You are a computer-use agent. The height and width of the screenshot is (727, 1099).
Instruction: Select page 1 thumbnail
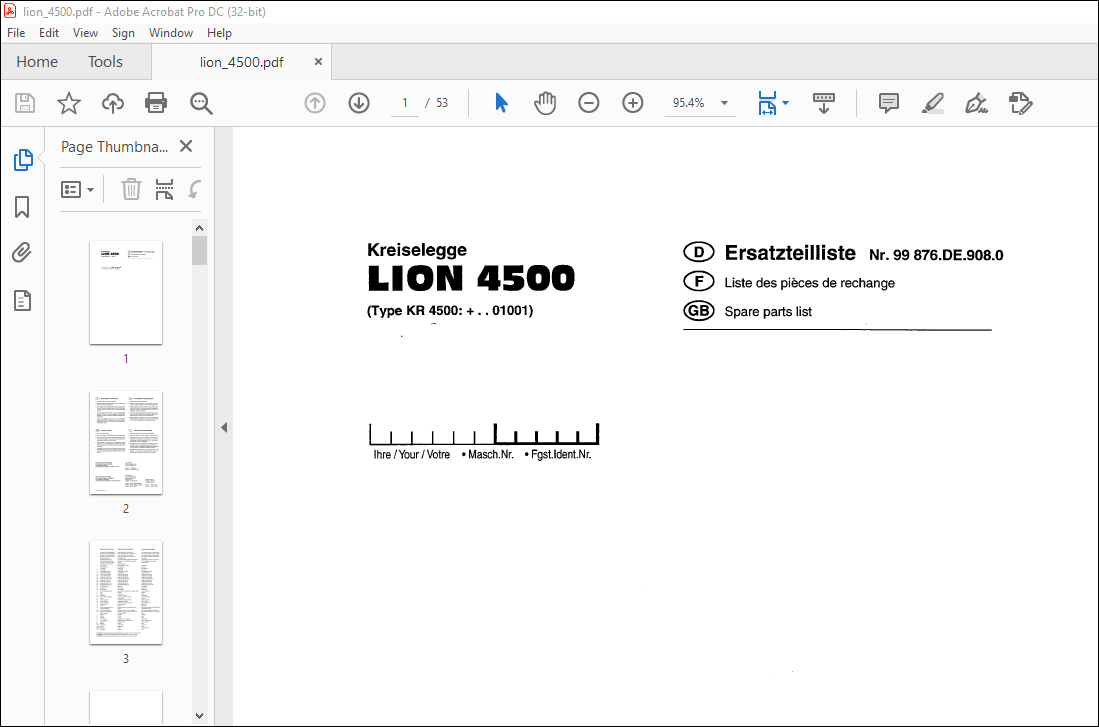(x=126, y=292)
